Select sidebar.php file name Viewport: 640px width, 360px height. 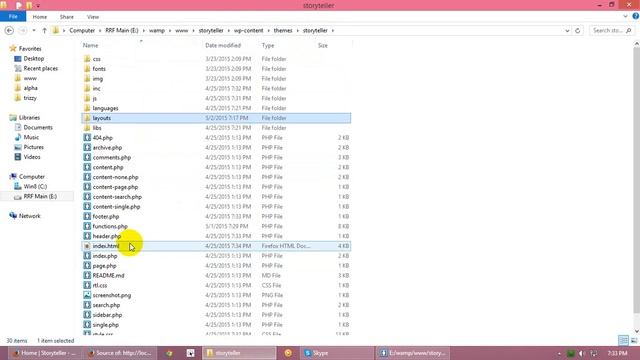click(x=107, y=315)
